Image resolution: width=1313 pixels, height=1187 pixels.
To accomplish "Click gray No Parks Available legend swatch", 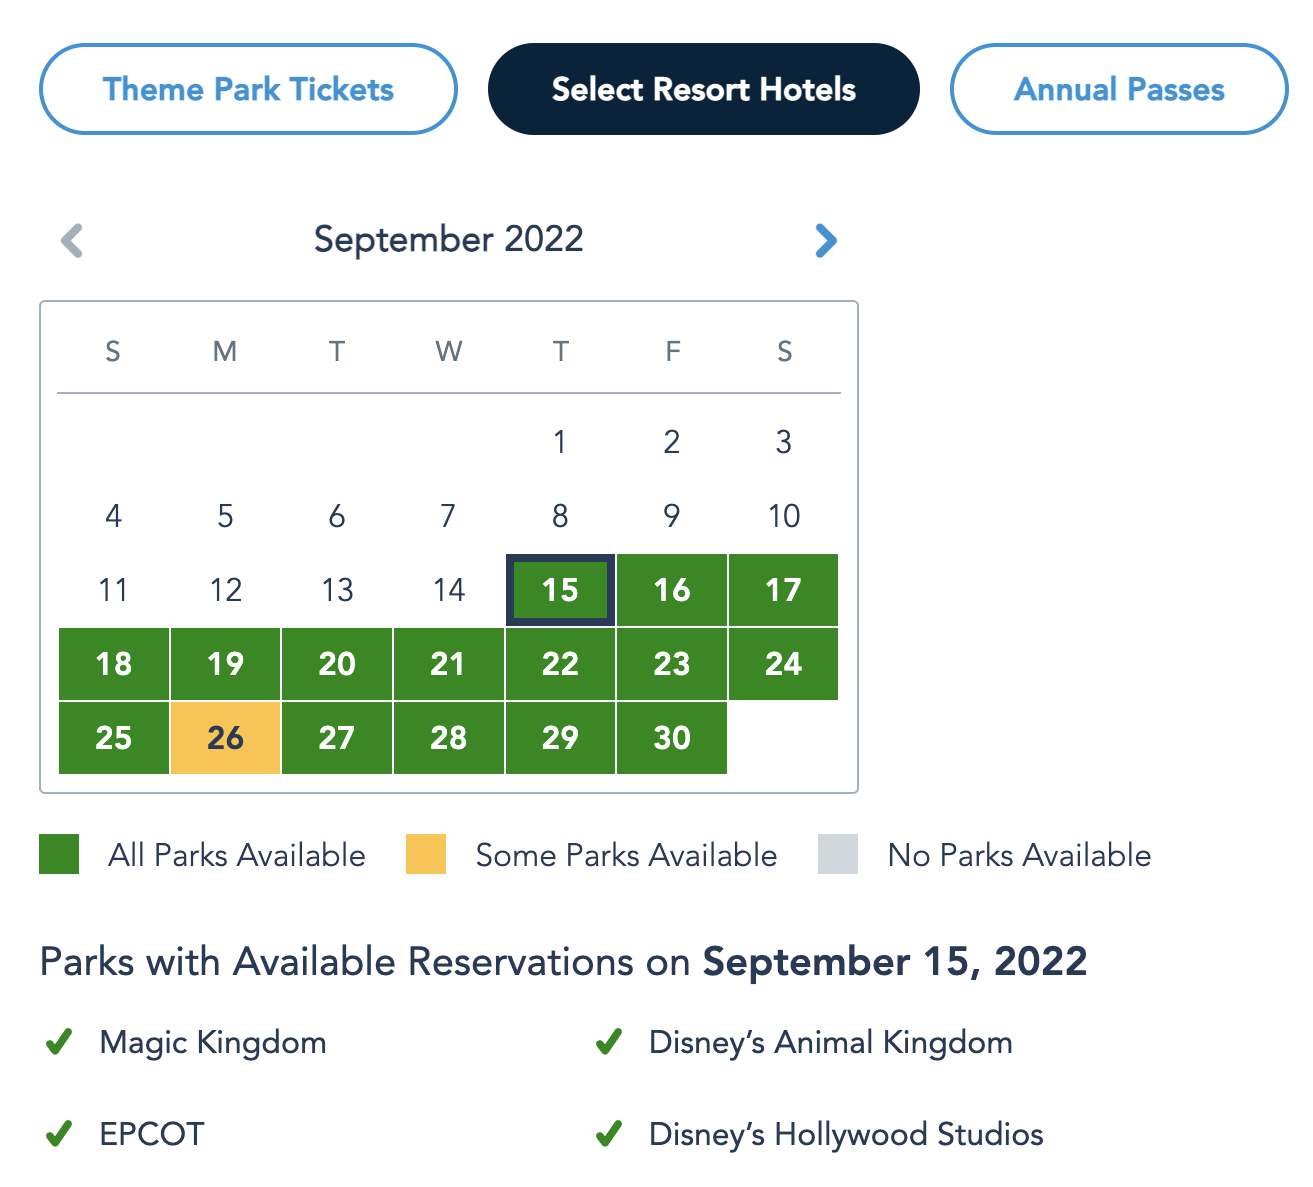I will [x=838, y=855].
